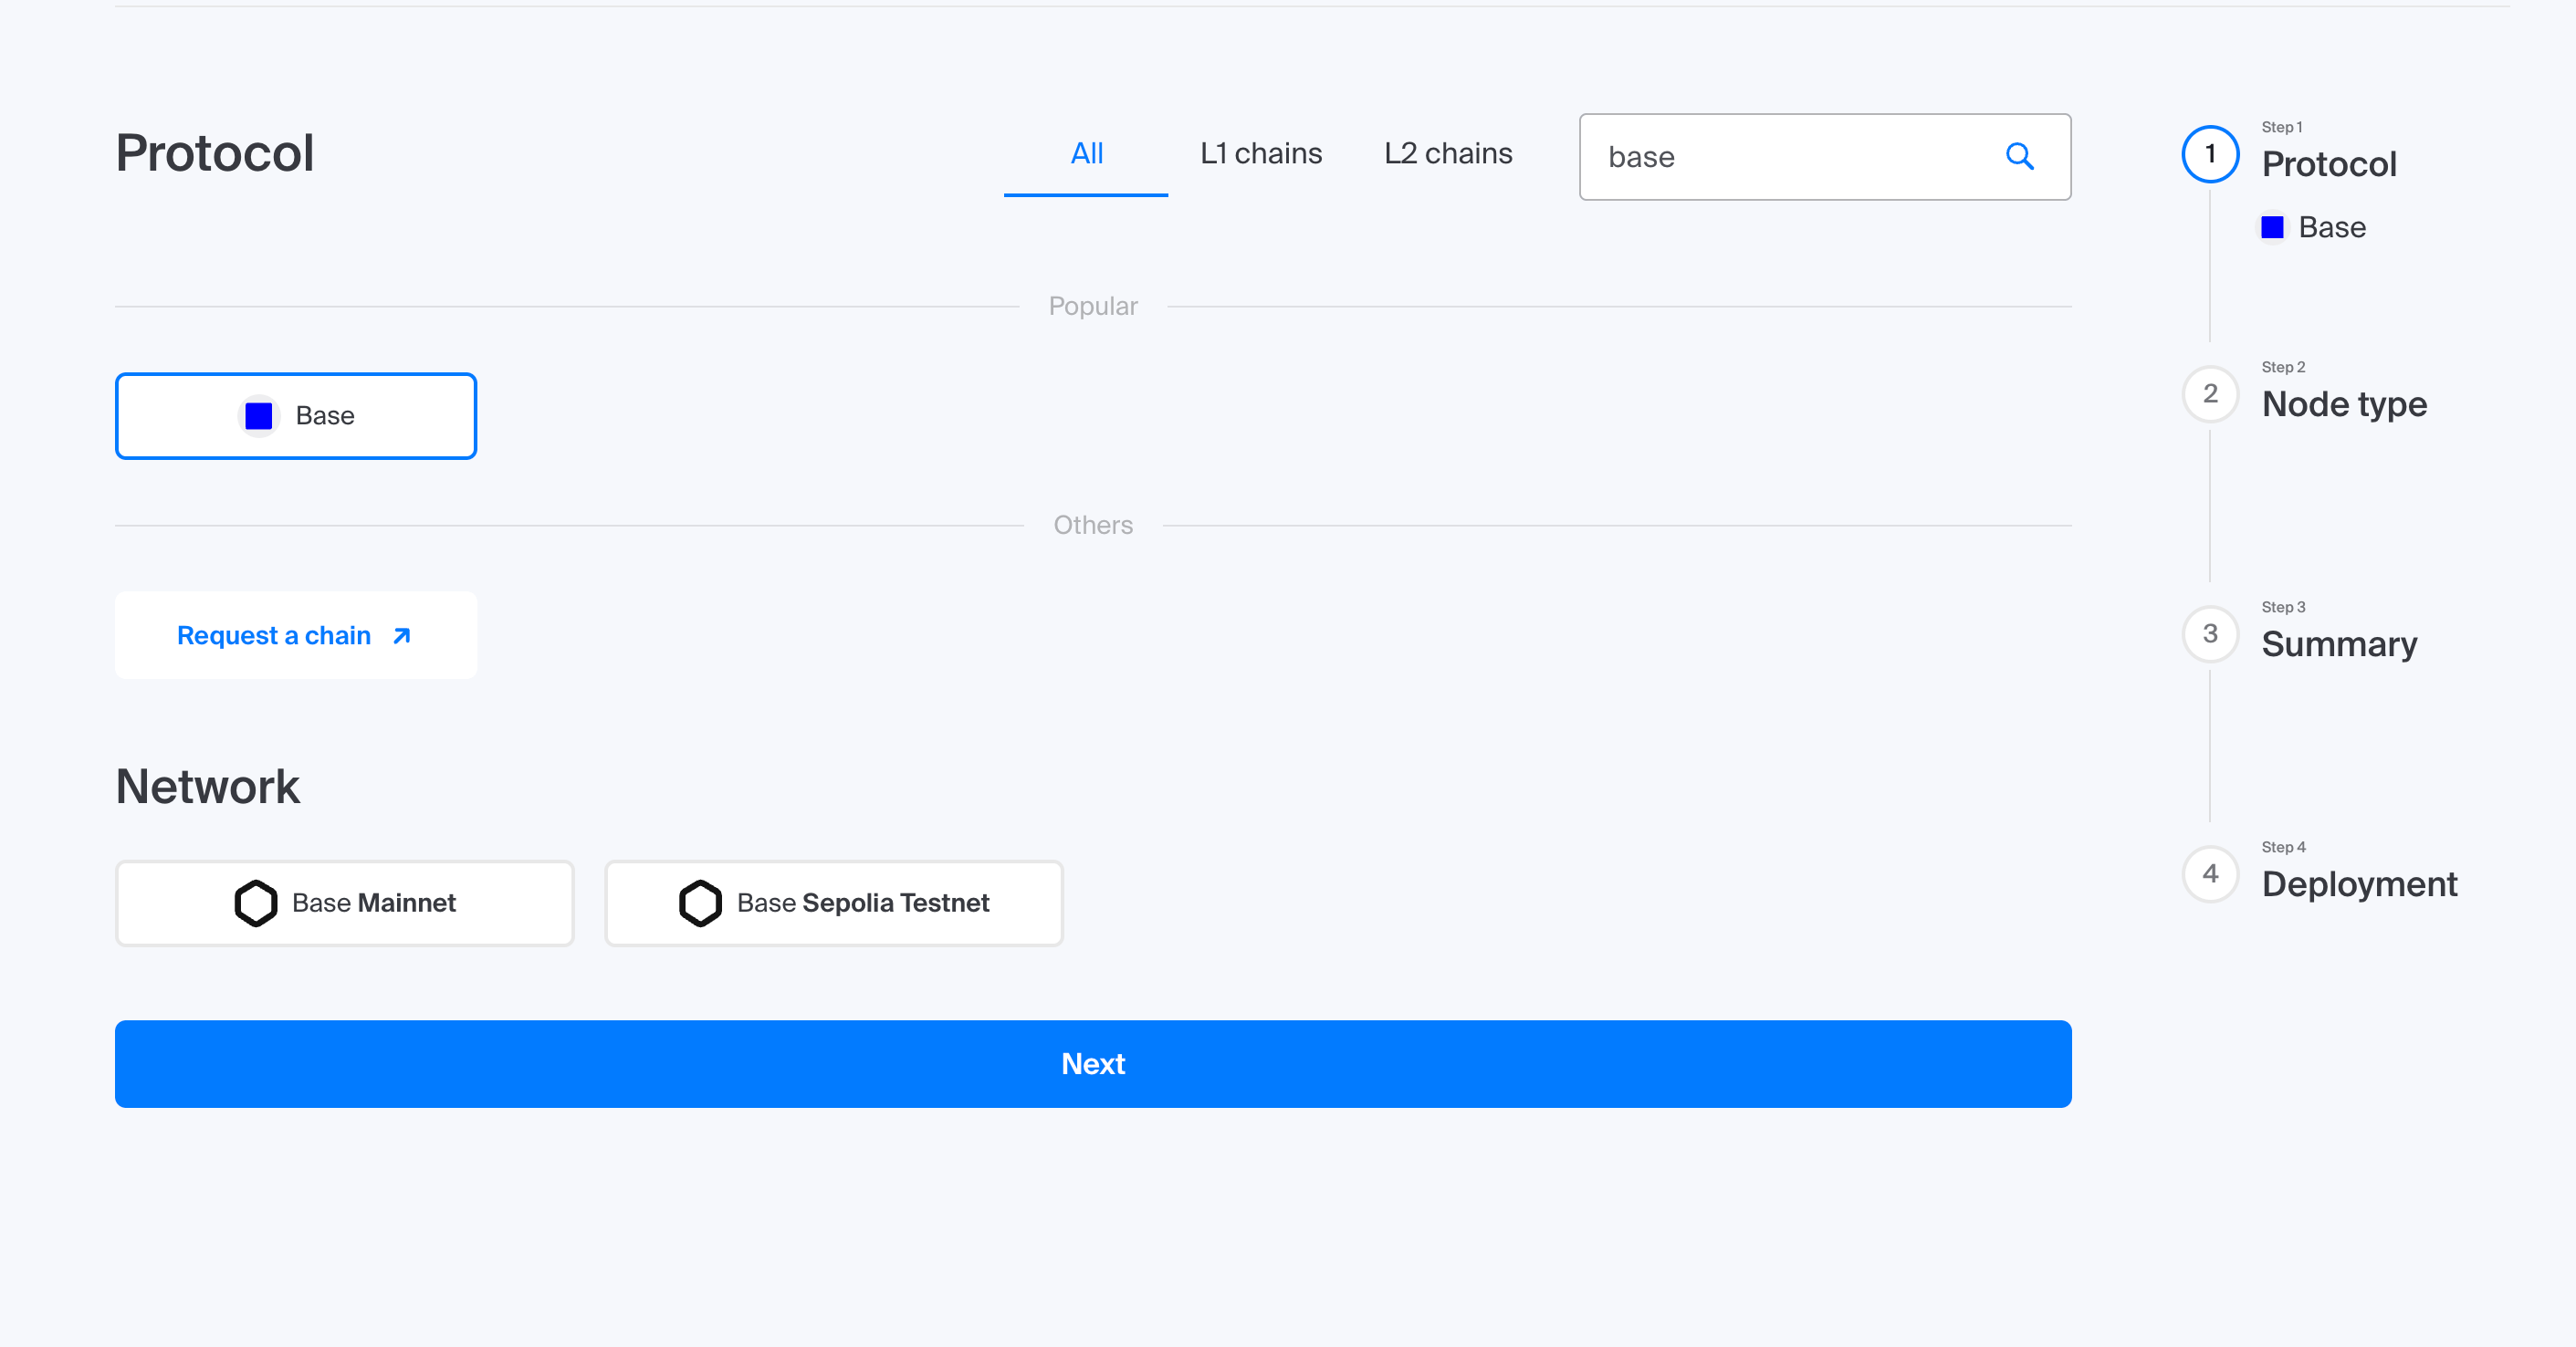
Task: Click the arrow icon beside Request a chain
Action: click(x=402, y=636)
